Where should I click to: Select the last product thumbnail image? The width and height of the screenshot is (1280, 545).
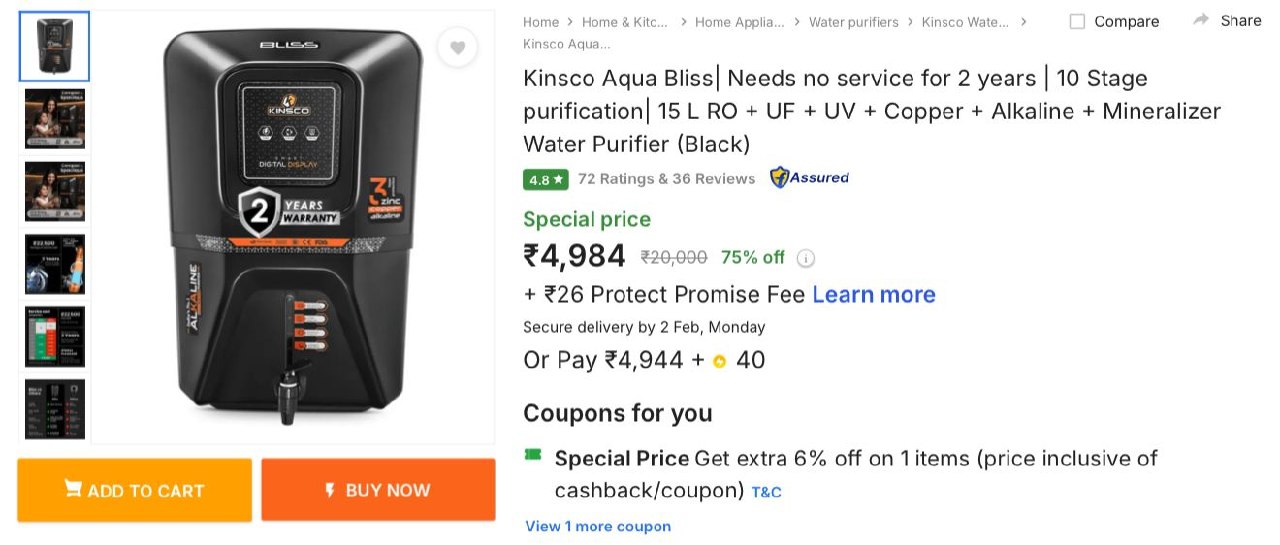[55, 408]
